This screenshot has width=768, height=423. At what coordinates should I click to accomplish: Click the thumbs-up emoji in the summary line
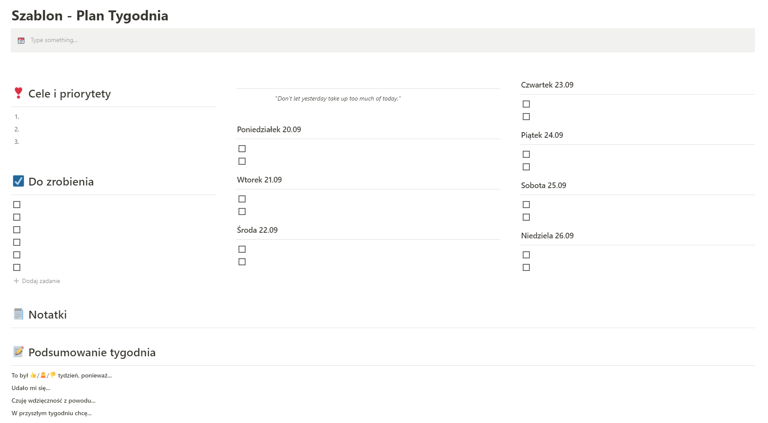(34, 376)
